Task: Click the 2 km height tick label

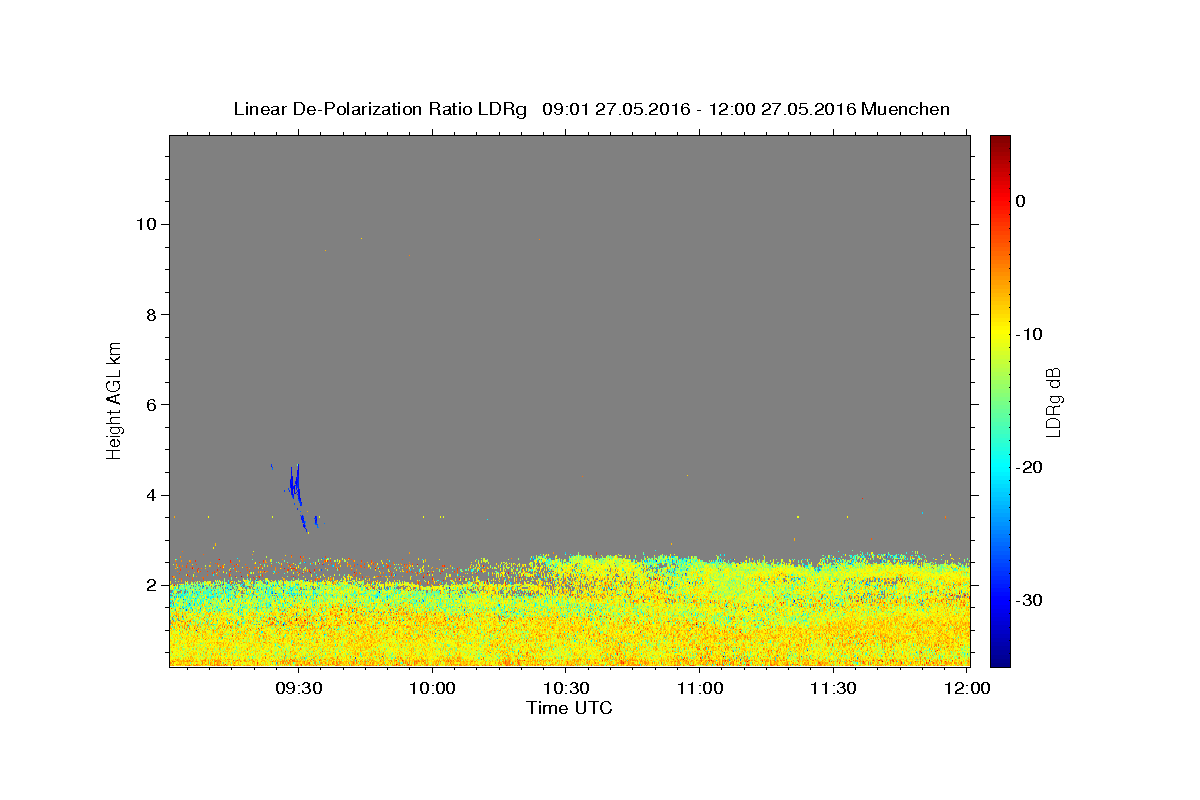Action: point(153,585)
